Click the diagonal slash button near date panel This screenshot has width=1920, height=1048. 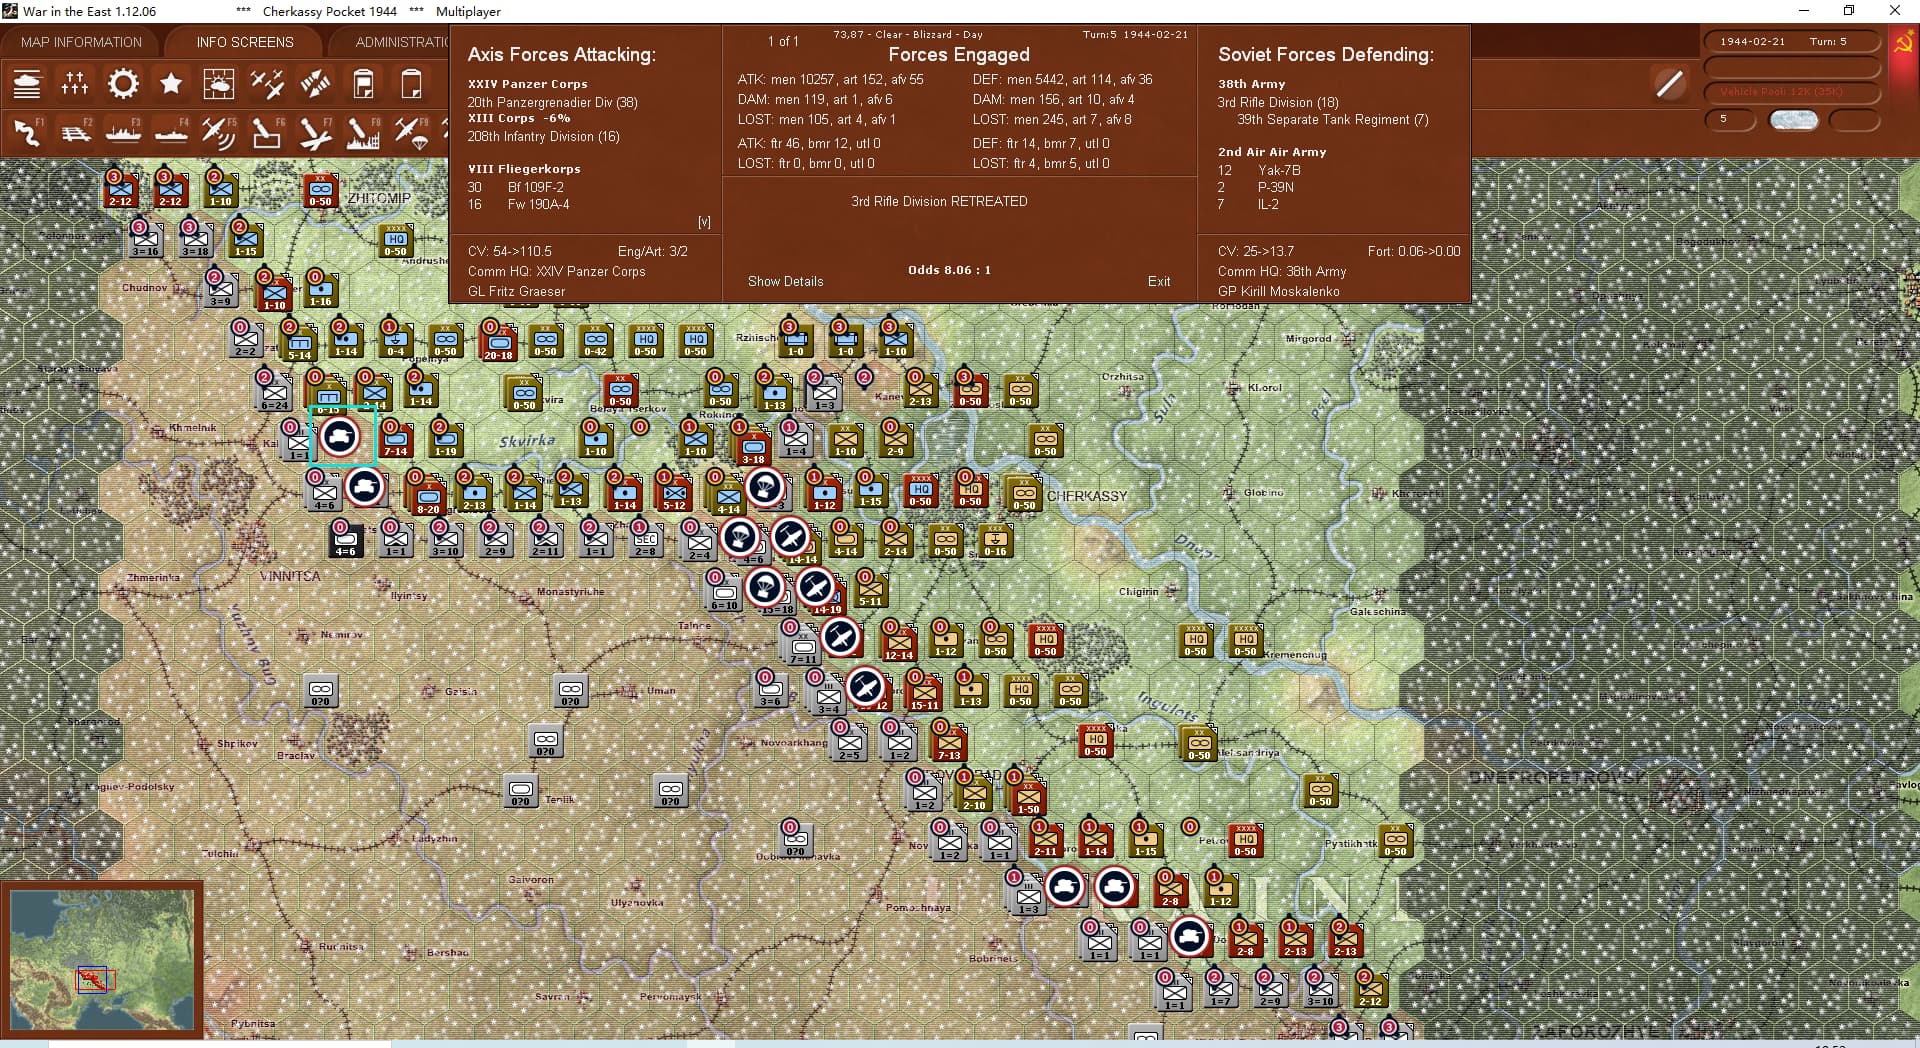tap(1669, 84)
